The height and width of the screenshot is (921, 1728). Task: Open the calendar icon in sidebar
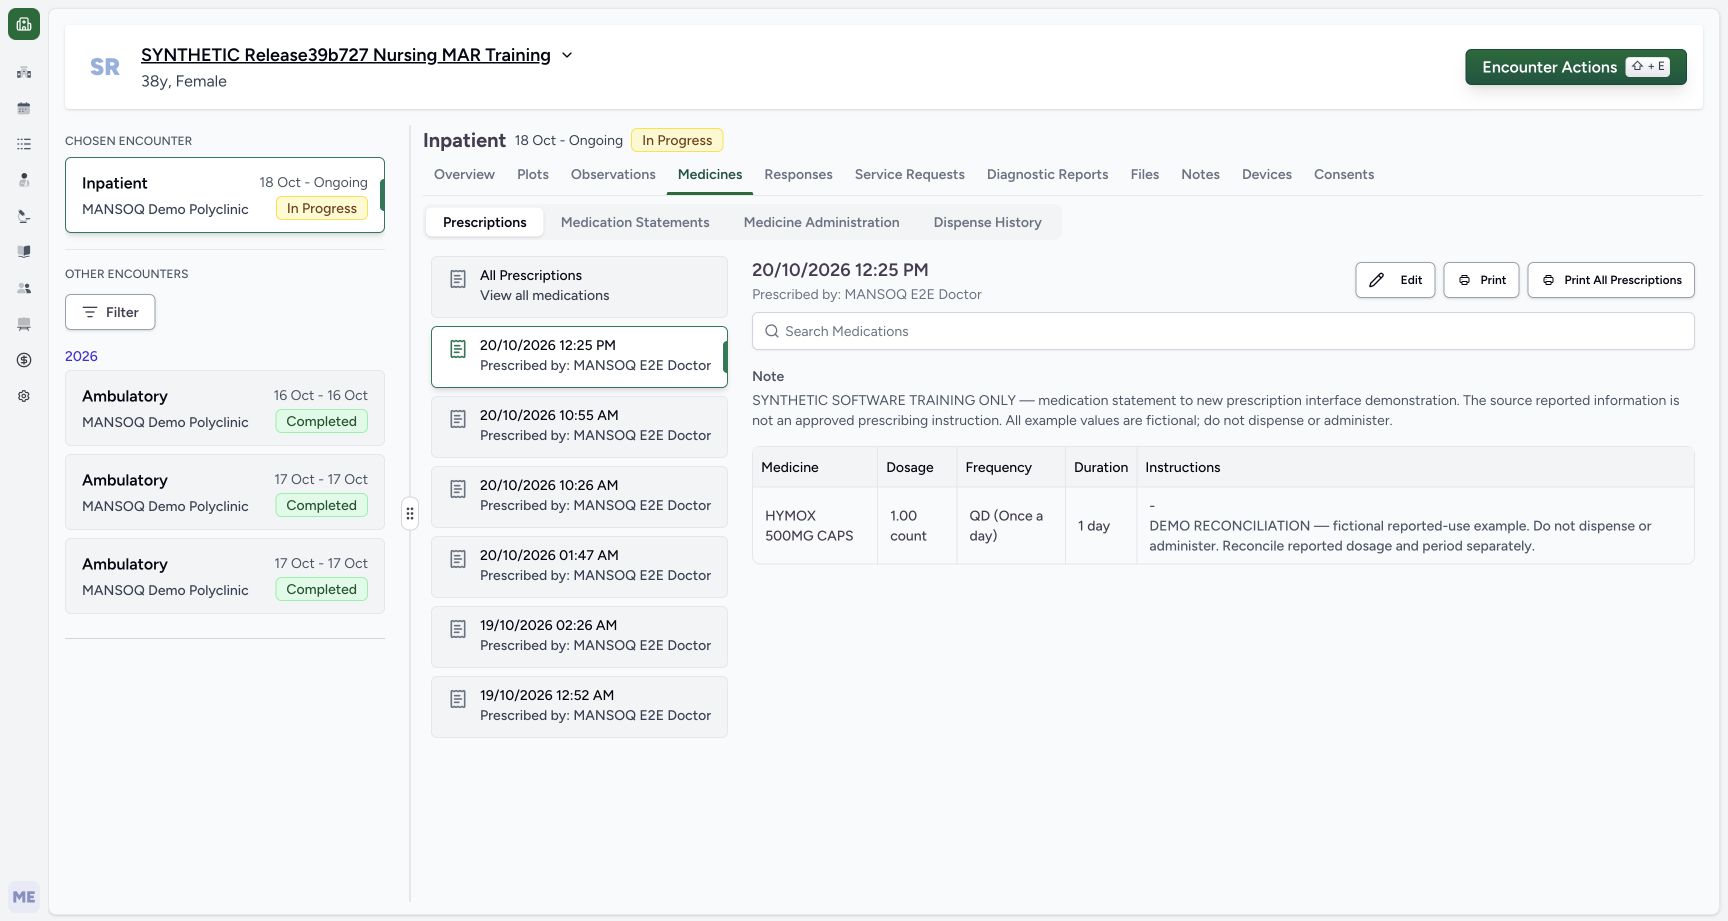coord(24,108)
